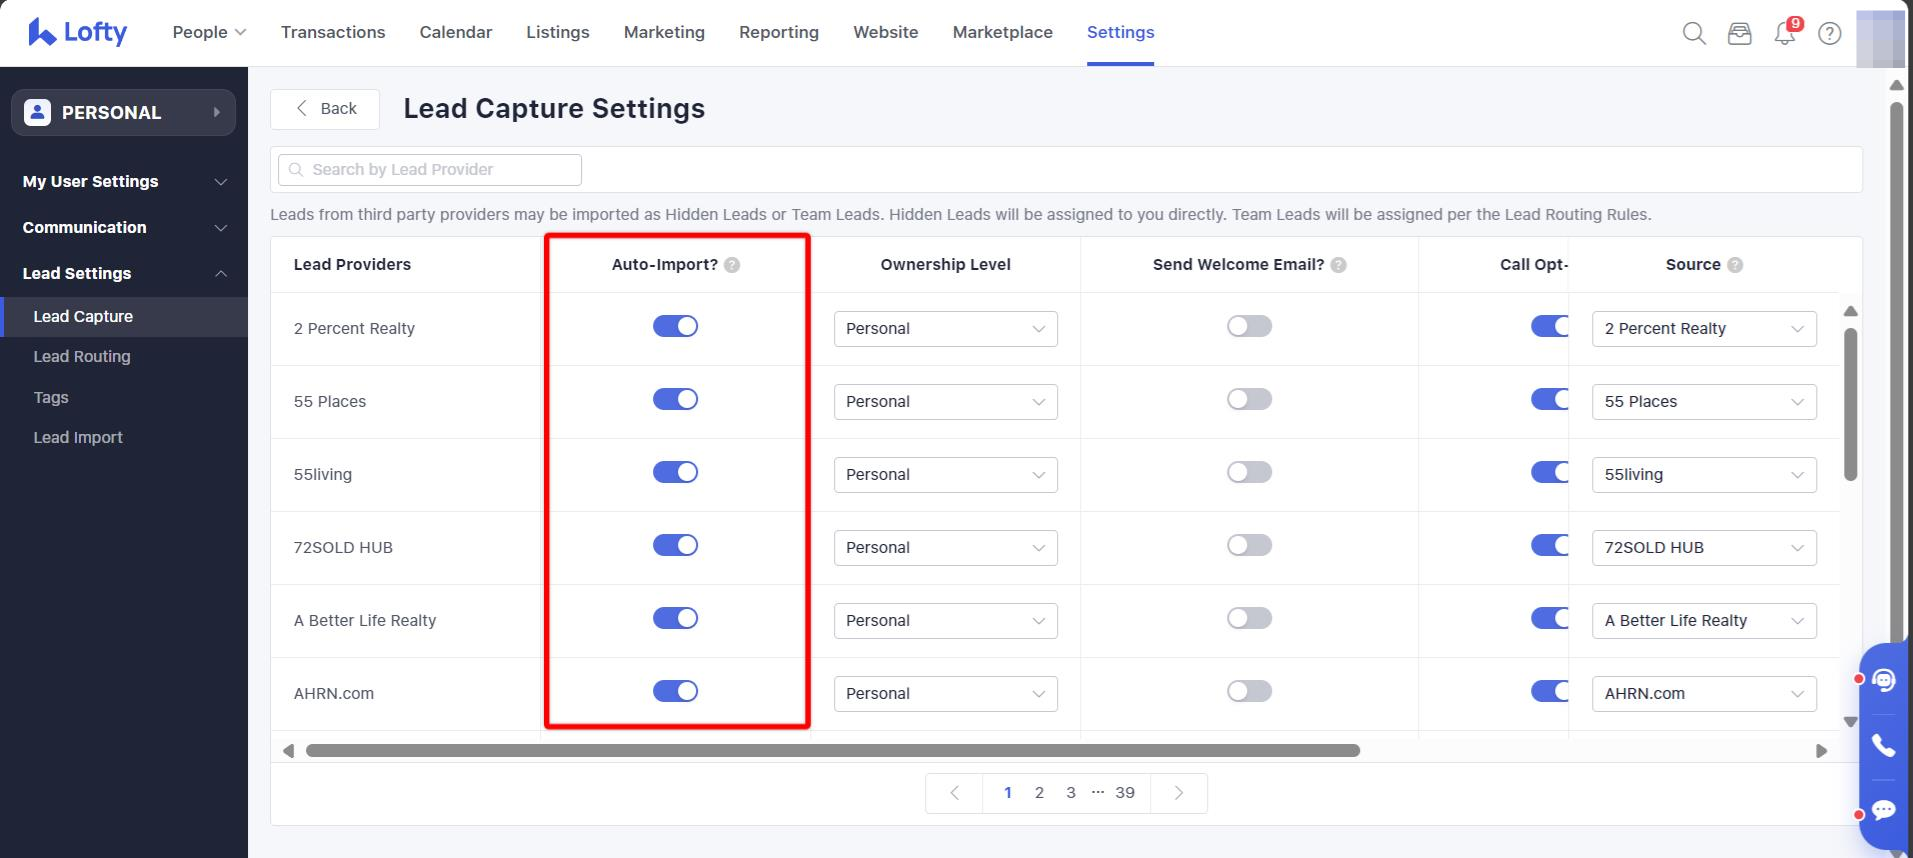Enable Send Welcome Email for 55living
1913x858 pixels.
coord(1249,472)
